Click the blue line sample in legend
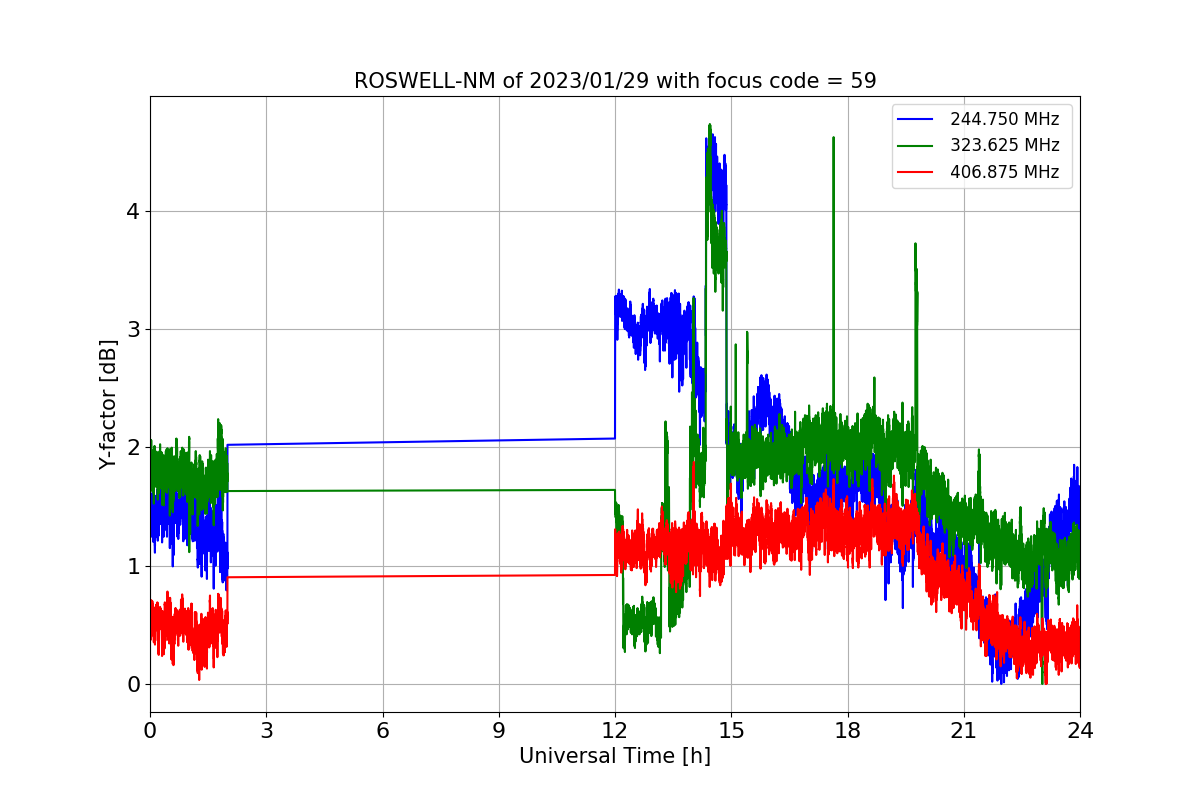Image resolution: width=1200 pixels, height=800 pixels. pyautogui.click(x=915, y=119)
